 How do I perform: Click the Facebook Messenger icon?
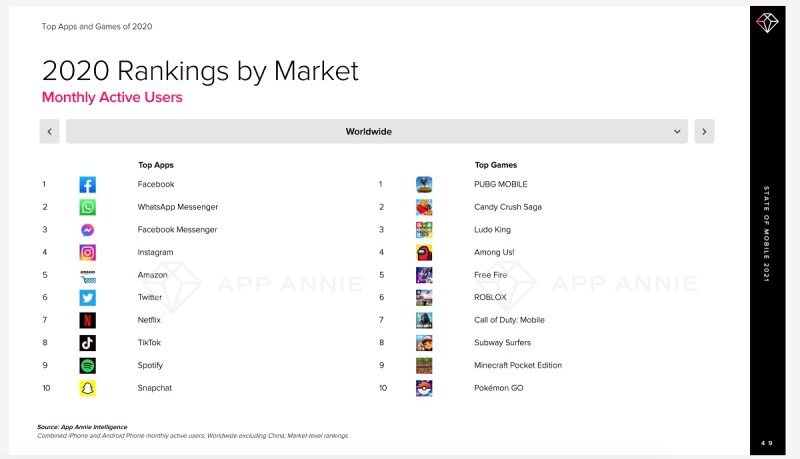click(87, 230)
